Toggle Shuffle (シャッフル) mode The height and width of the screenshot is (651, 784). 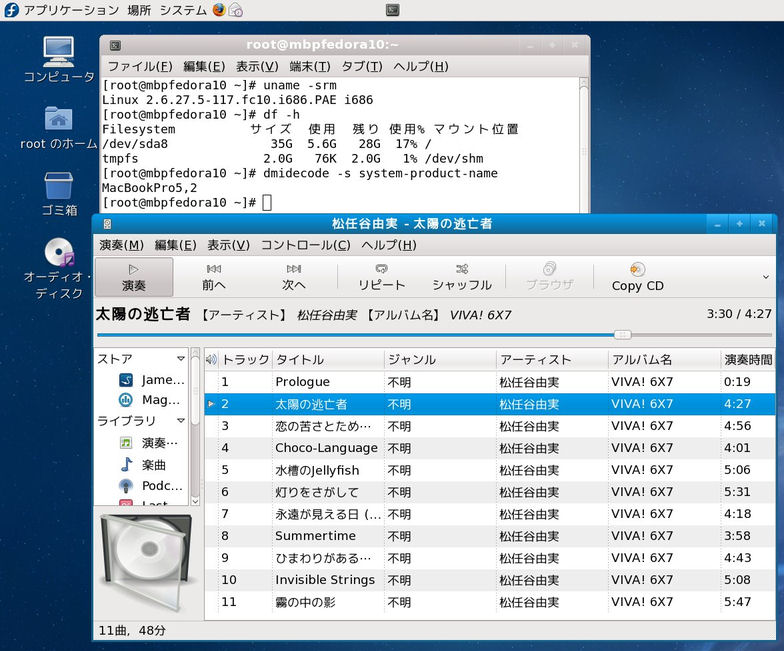pyautogui.click(x=462, y=277)
